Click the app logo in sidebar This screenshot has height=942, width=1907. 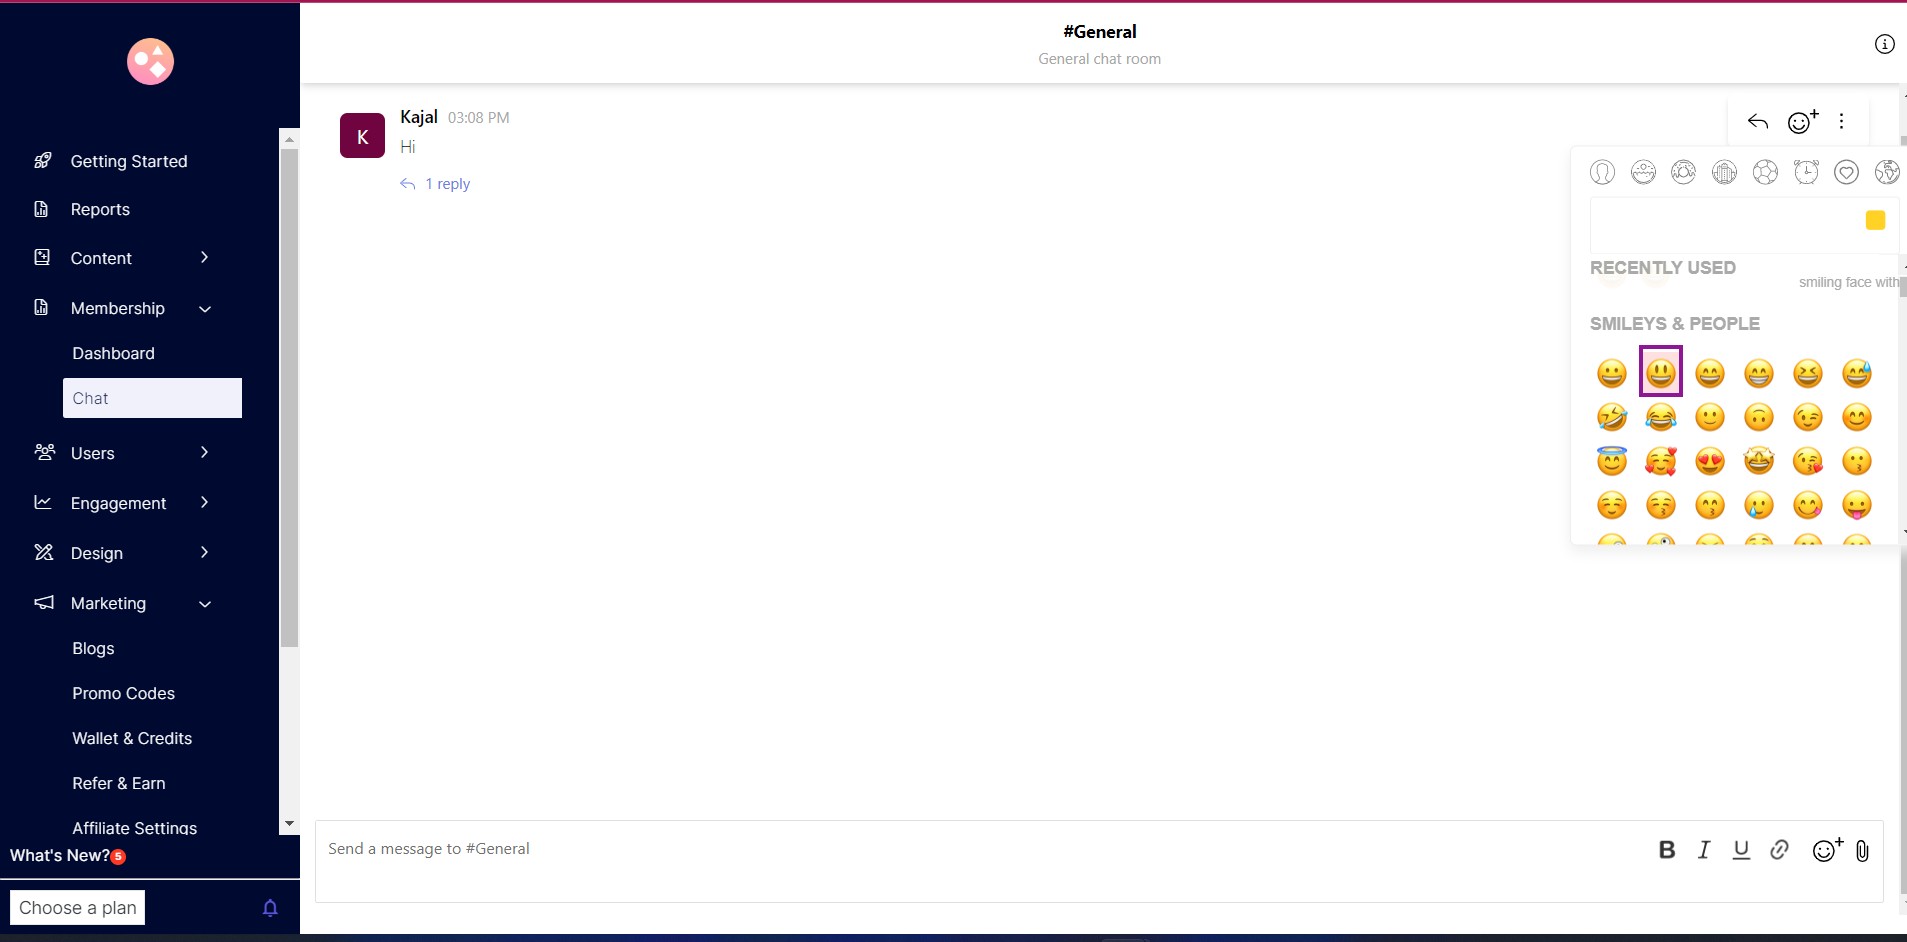coord(150,62)
